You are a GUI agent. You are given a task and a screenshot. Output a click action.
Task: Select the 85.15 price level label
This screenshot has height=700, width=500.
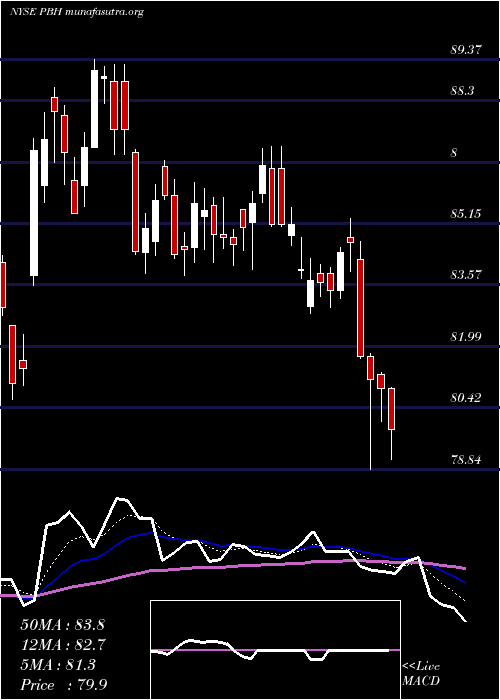466,214
